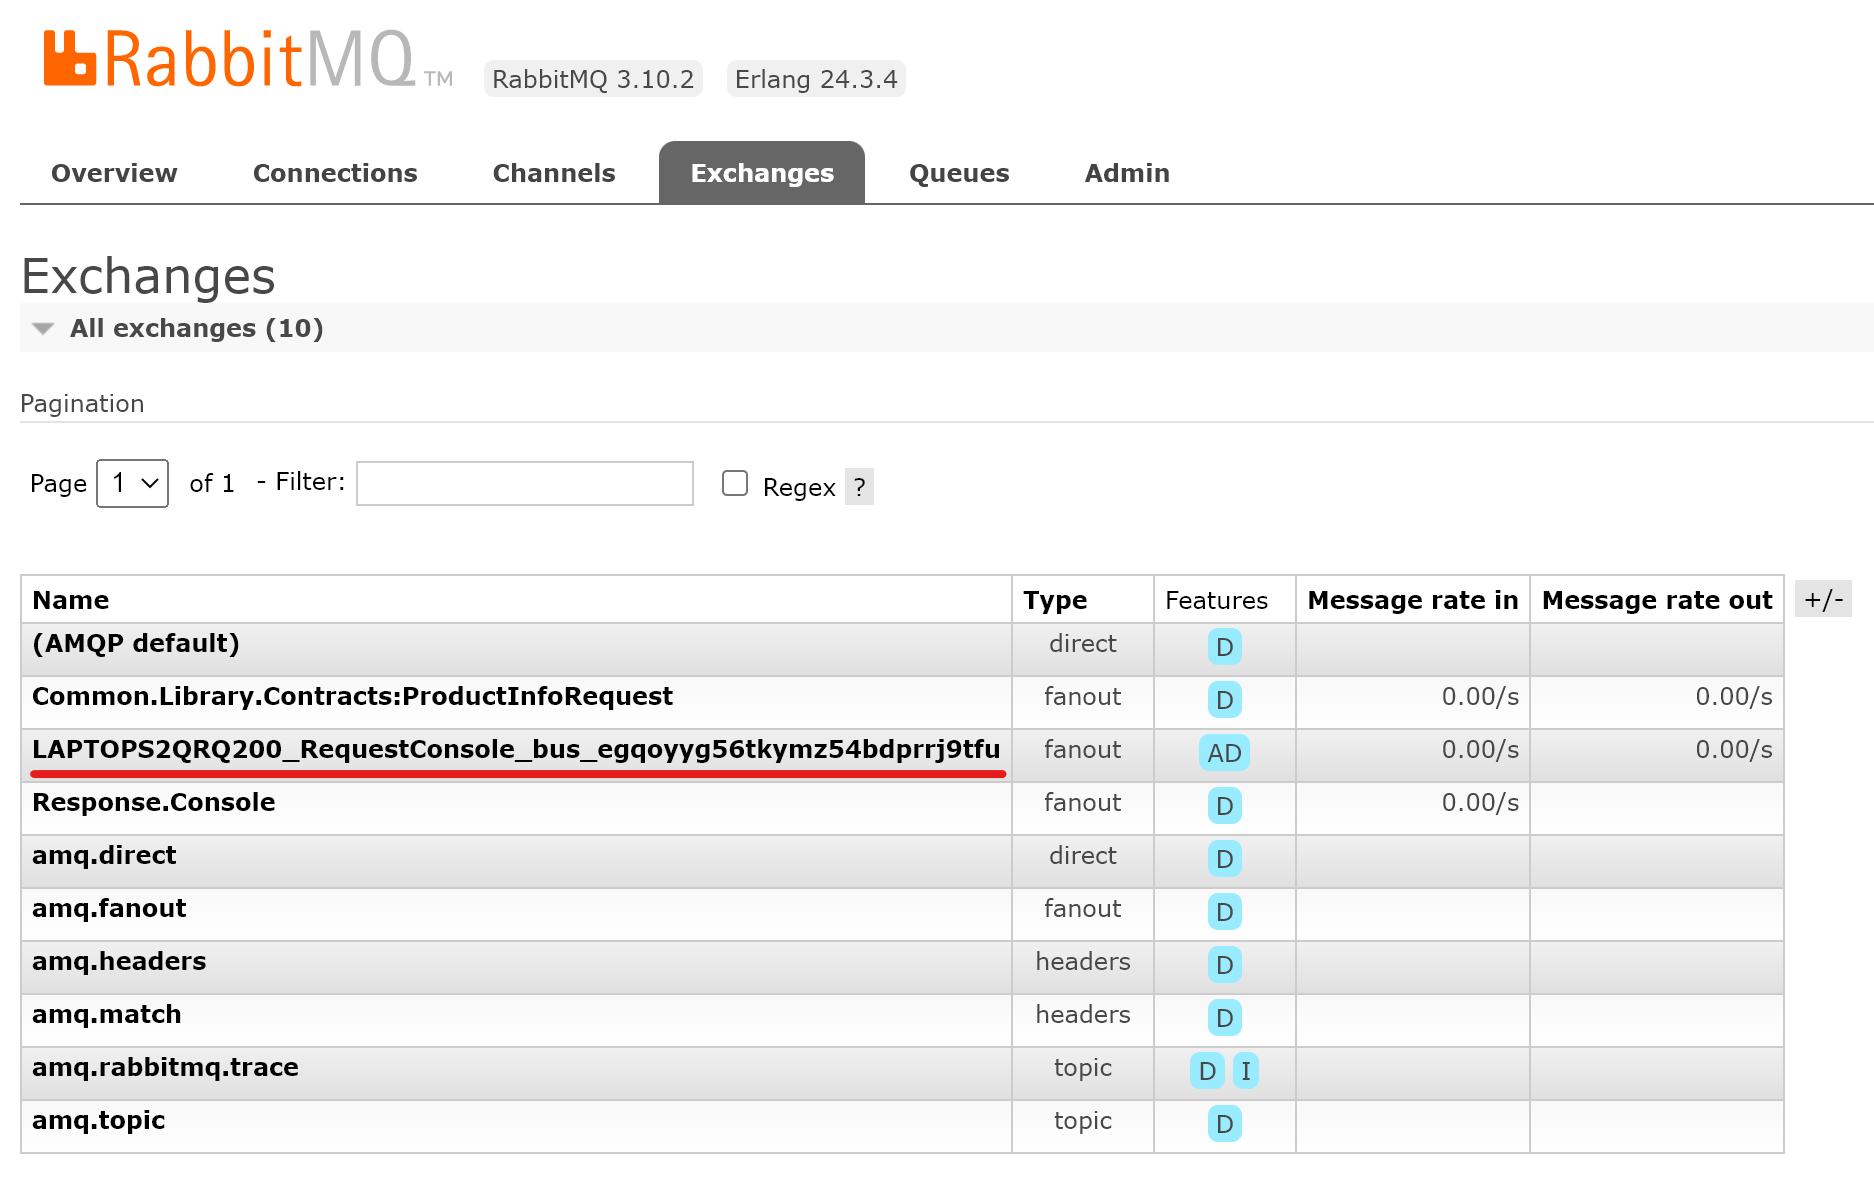This screenshot has height=1182, width=1874.
Task: Click inside the Filter text field
Action: tap(523, 483)
